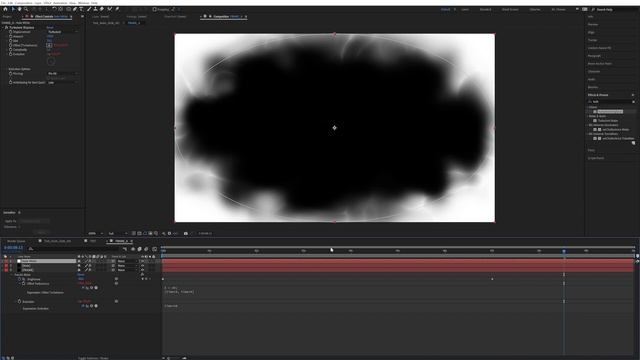Click Reset link for Turbulent Displace
This screenshot has width=640, height=360.
coord(50,27)
